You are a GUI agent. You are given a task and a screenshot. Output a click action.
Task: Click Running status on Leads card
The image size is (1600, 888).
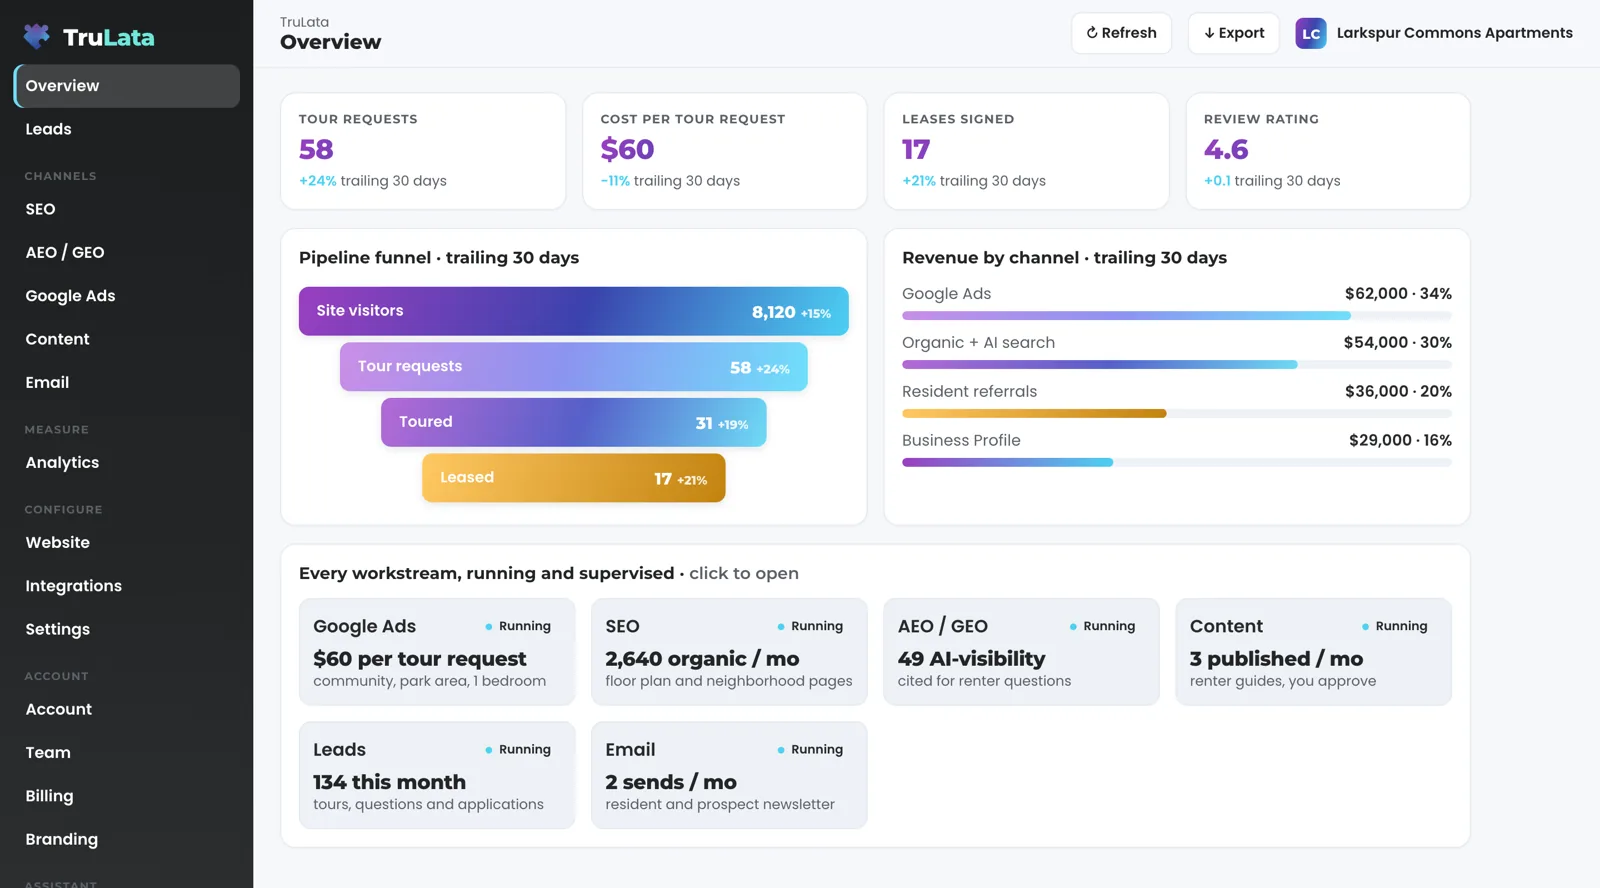[x=518, y=749]
